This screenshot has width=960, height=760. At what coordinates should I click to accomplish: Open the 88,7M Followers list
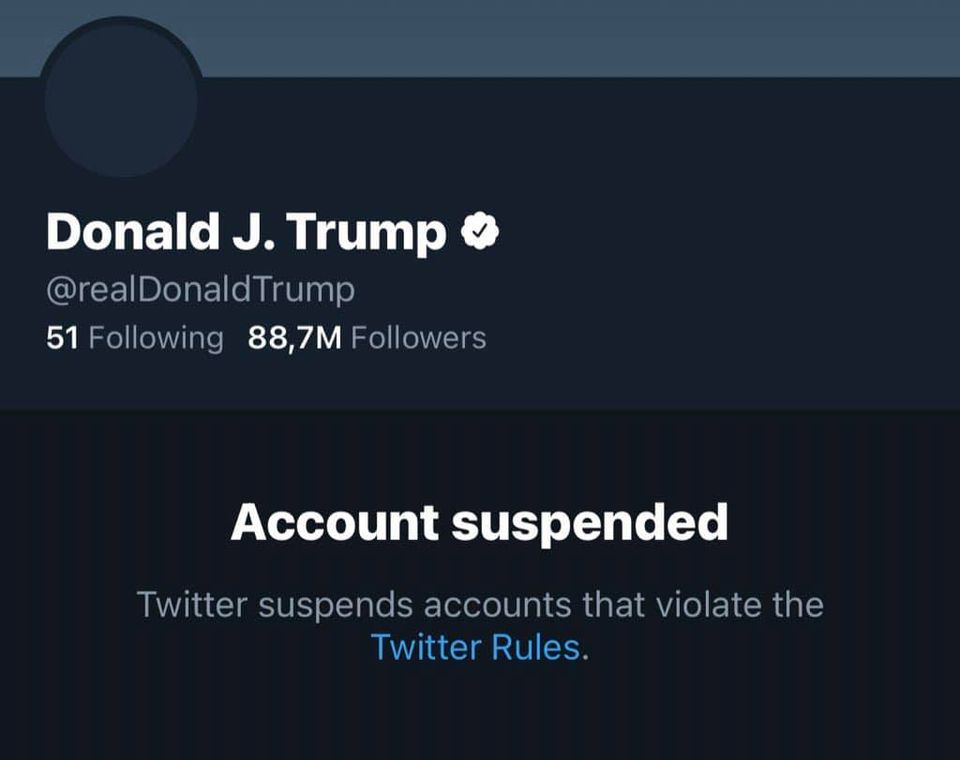367,338
